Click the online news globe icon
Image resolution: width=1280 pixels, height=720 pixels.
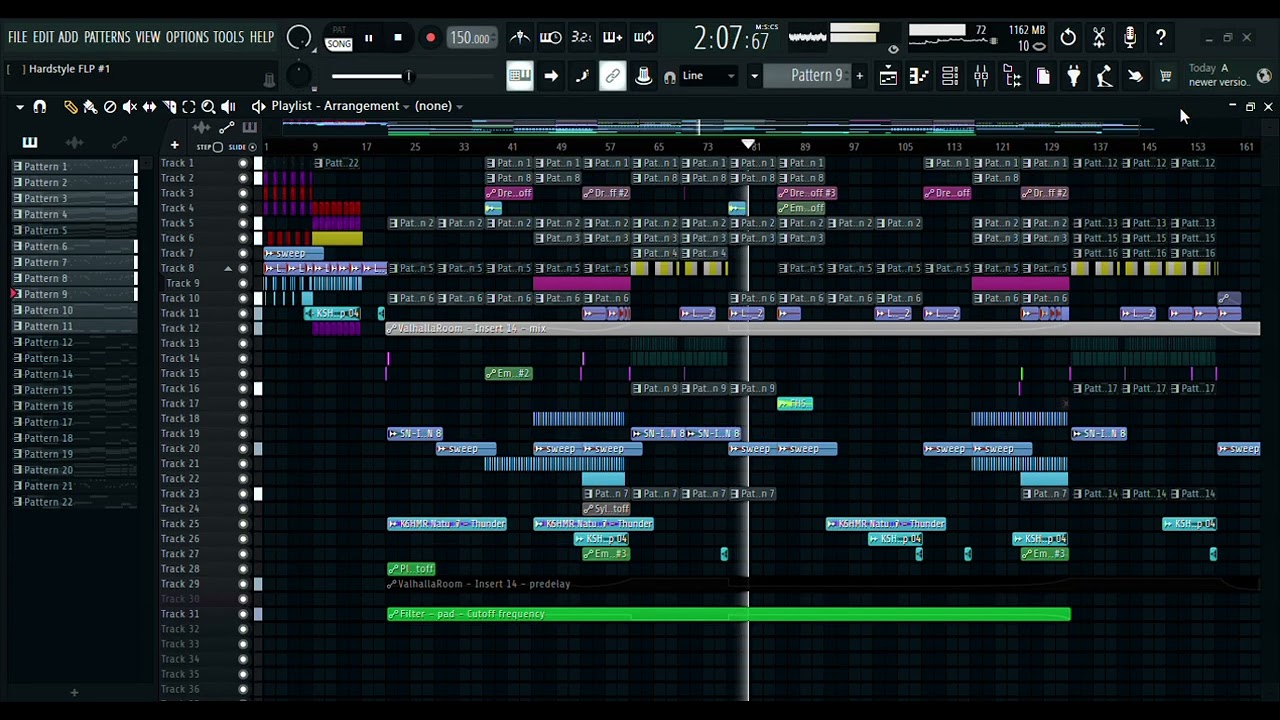pos(1264,76)
